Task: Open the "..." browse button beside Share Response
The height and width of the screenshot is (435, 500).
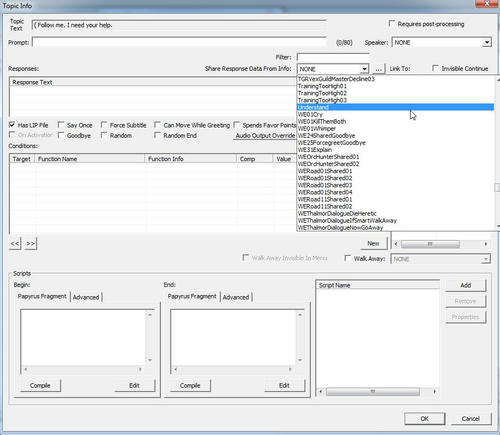Action: 378,69
